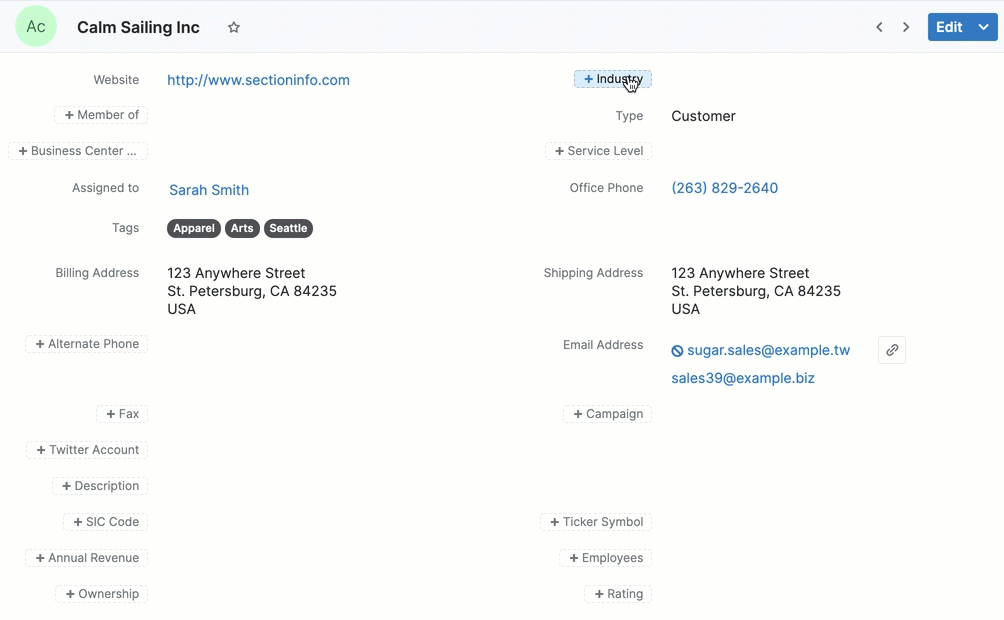Image resolution: width=1004 pixels, height=620 pixels.
Task: Mark Calm Sailing Inc as favorite star
Action: 234,28
